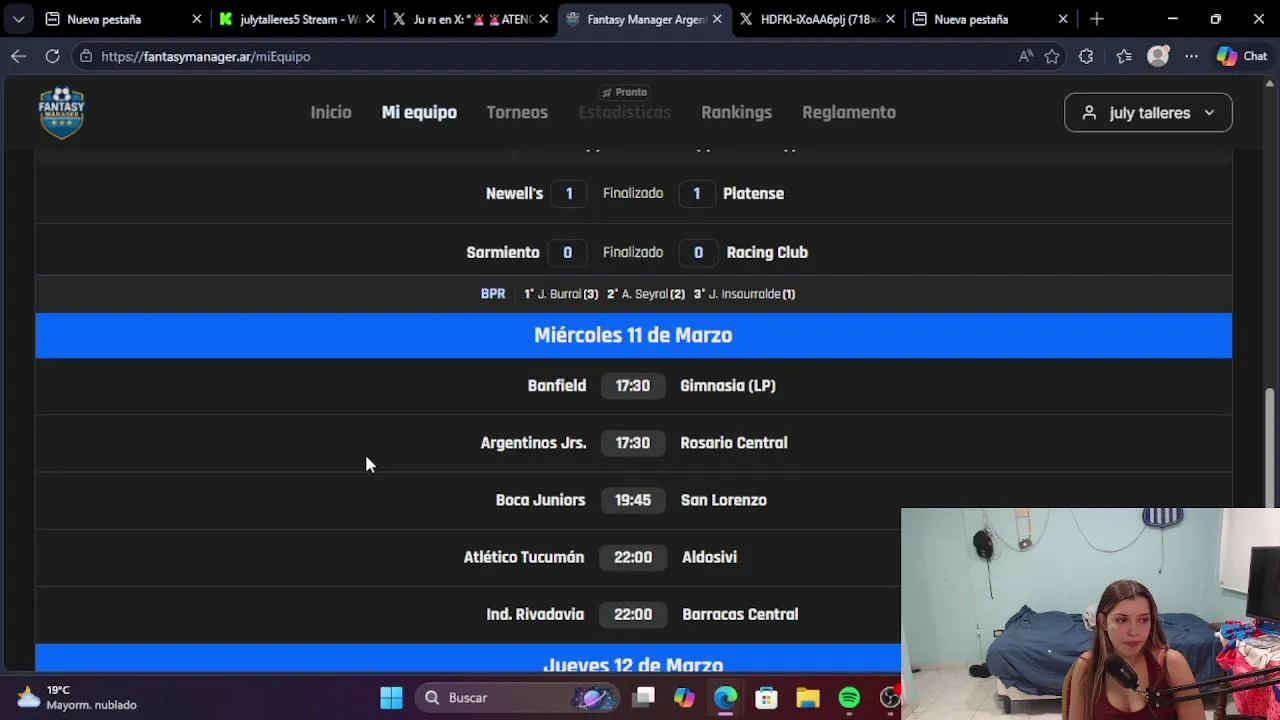The height and width of the screenshot is (720, 1280).
Task: Click A. Seyral (2) in BPR row
Action: (x=646, y=294)
